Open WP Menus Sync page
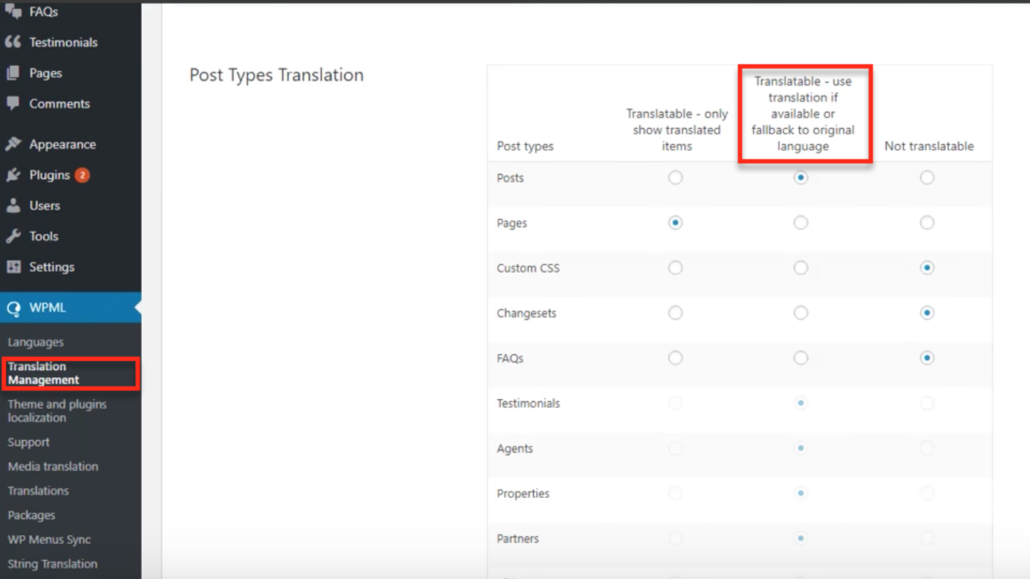Image resolution: width=1030 pixels, height=579 pixels. (x=50, y=540)
